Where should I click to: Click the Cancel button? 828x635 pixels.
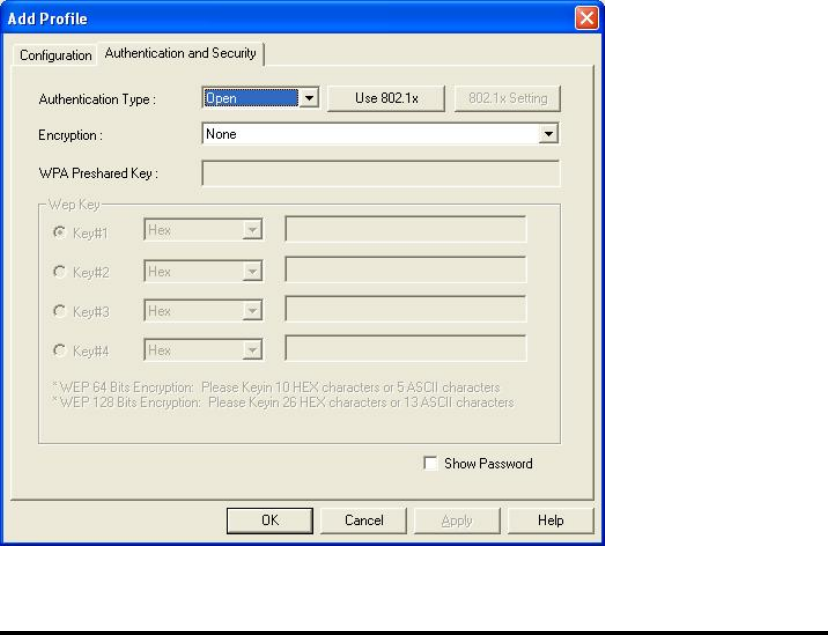tap(364, 521)
